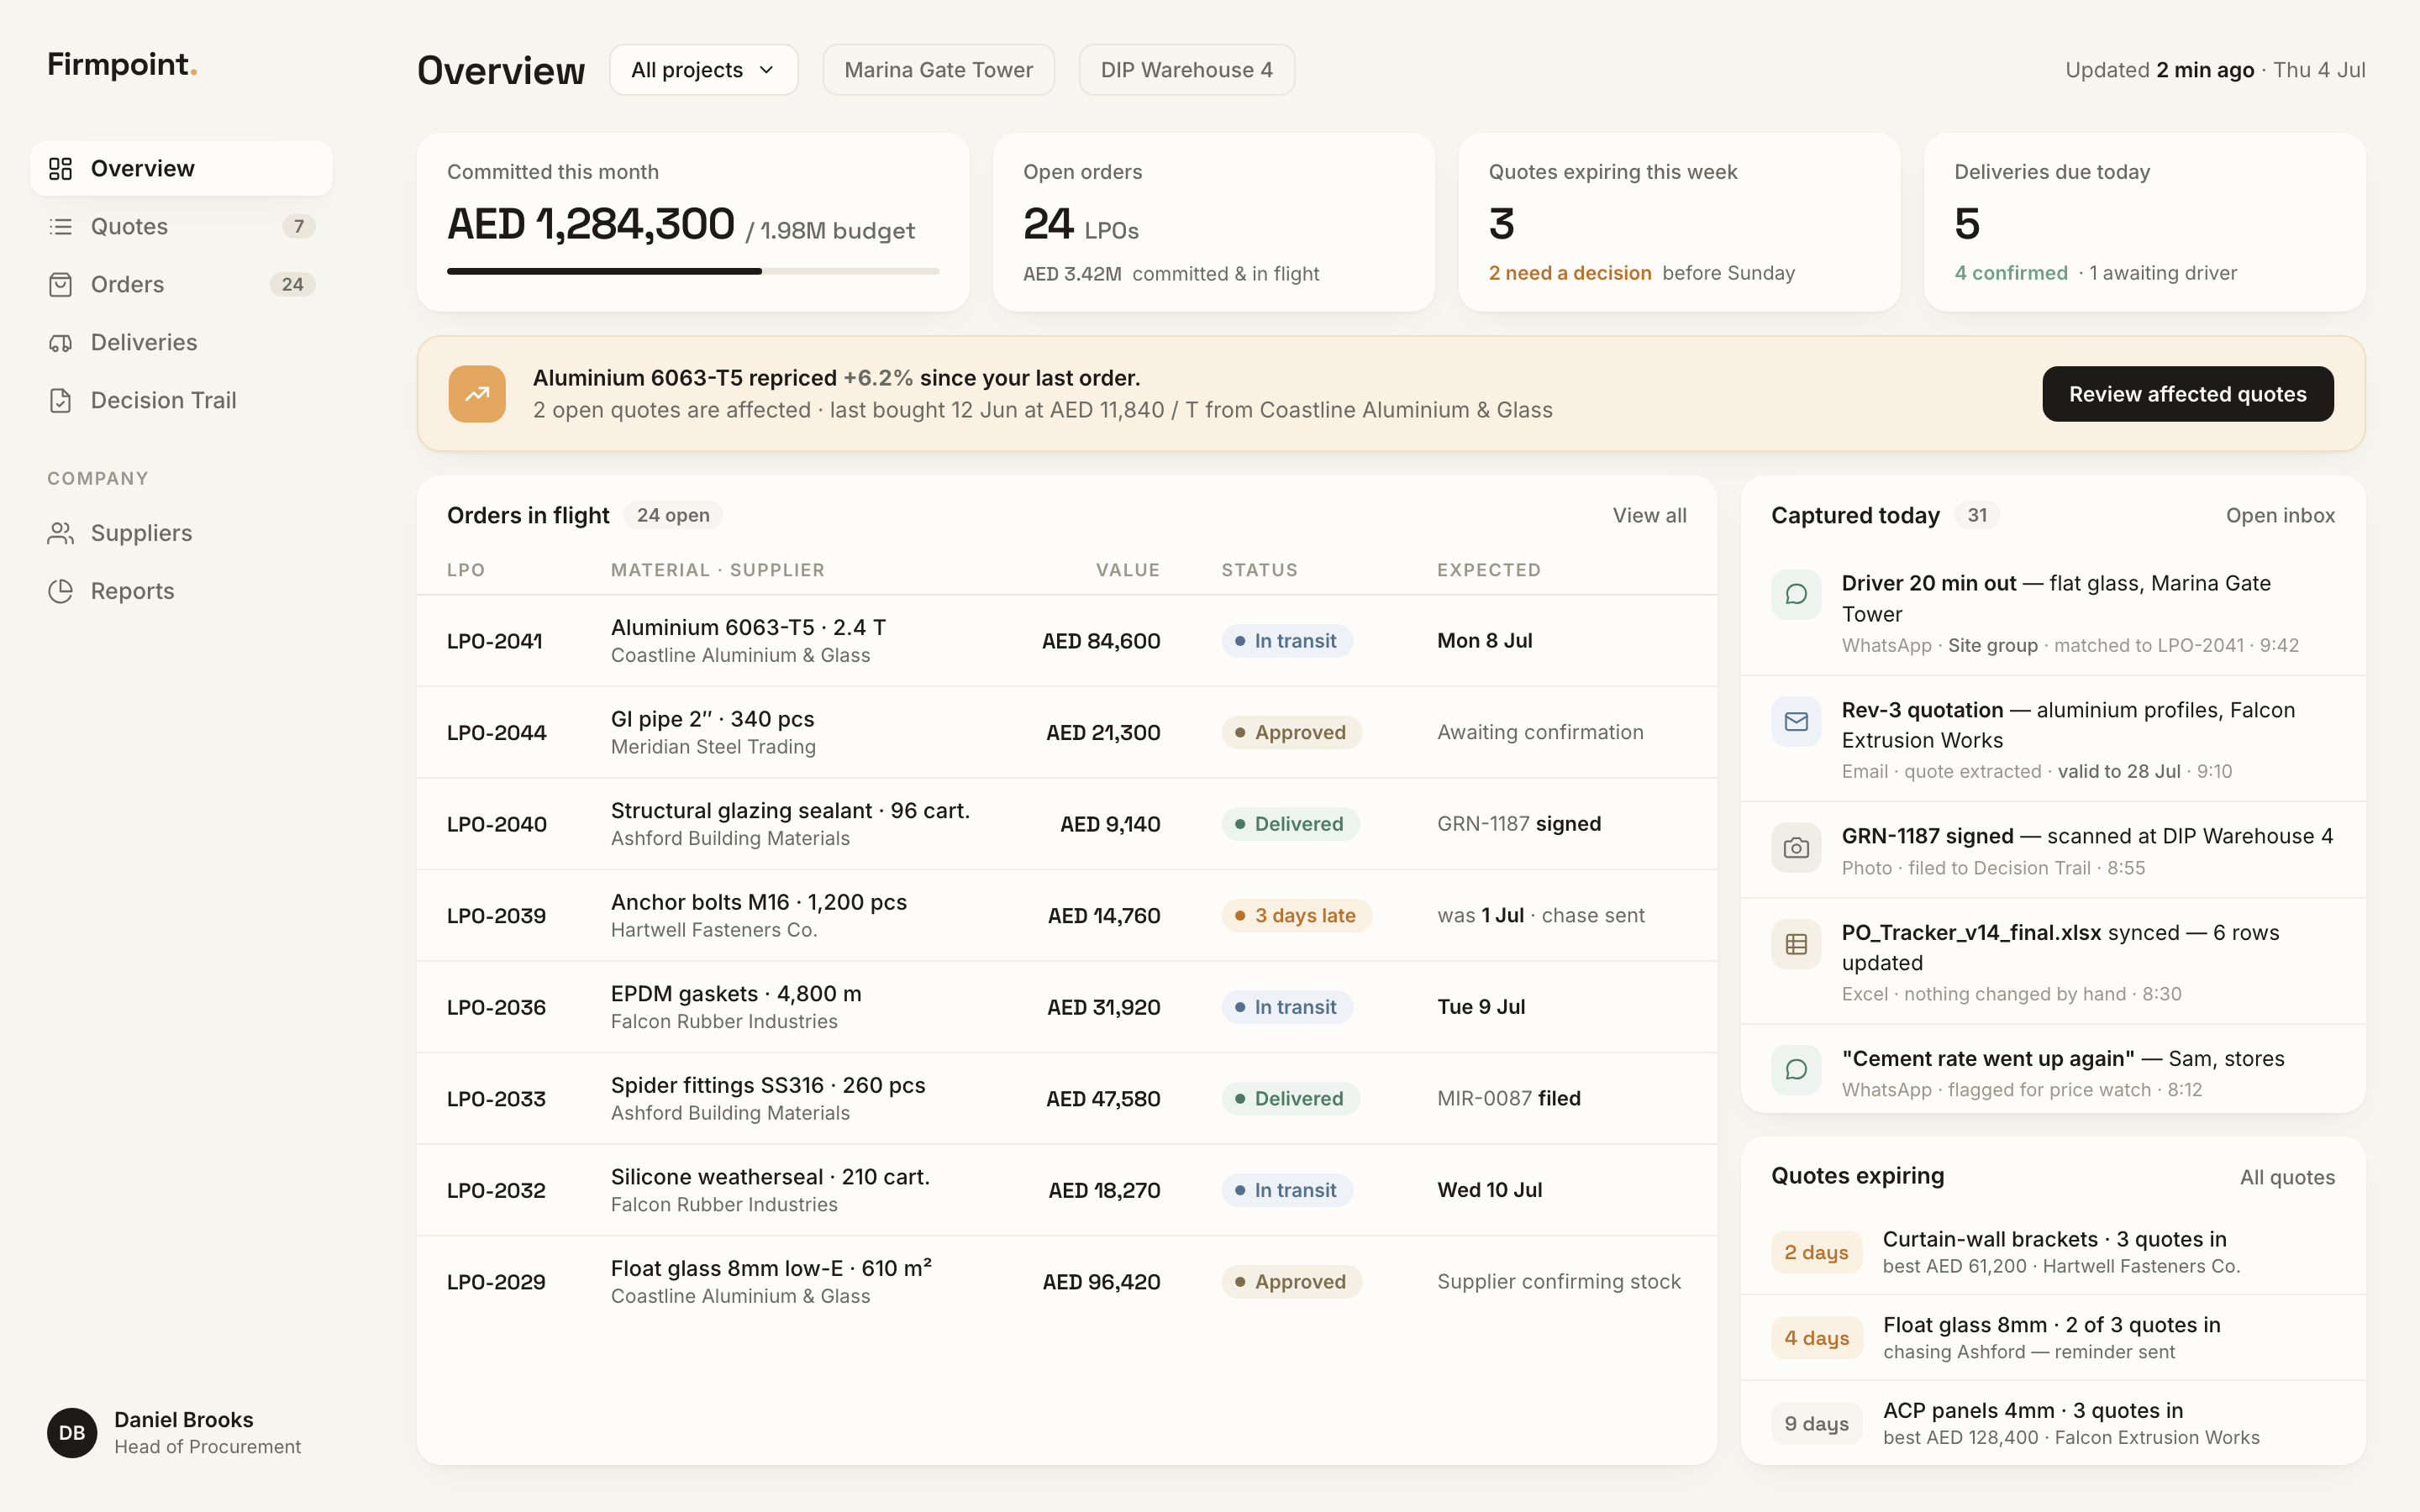Click 4 confirmed deliveries text
Screen dimensions: 2420x1512
point(2011,273)
